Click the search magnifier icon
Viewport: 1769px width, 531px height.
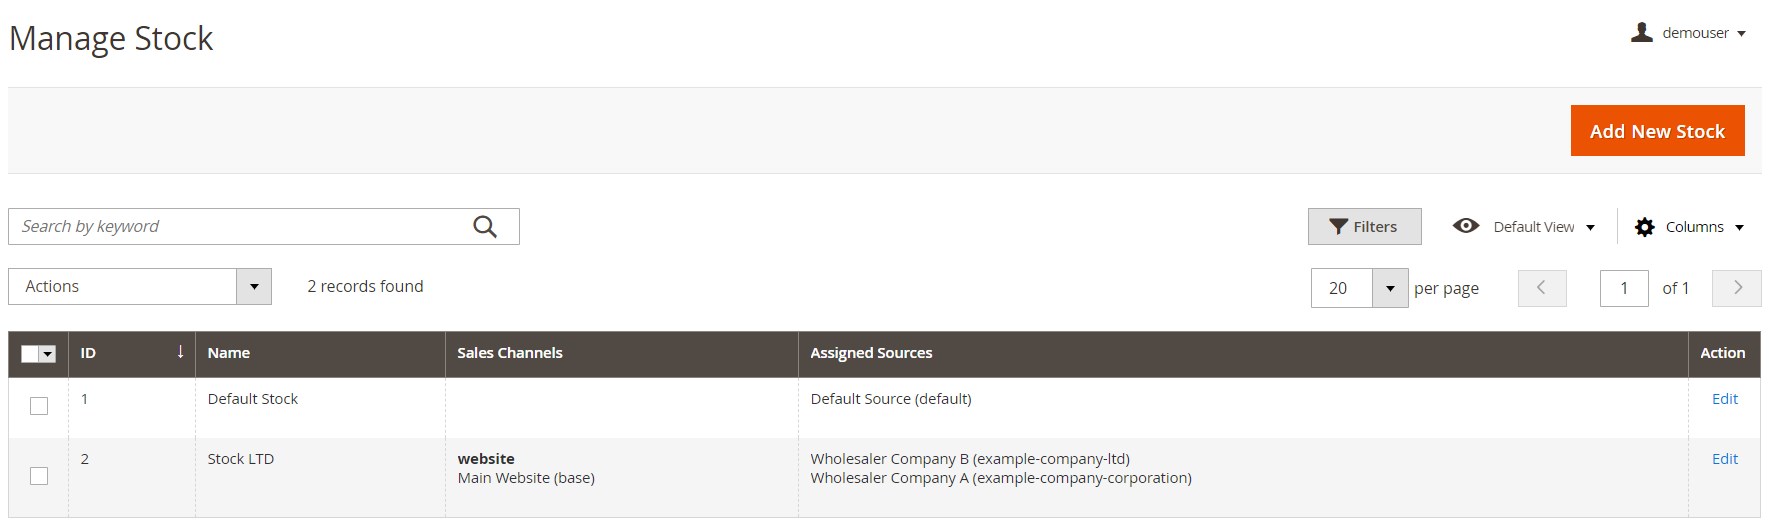coord(485,227)
